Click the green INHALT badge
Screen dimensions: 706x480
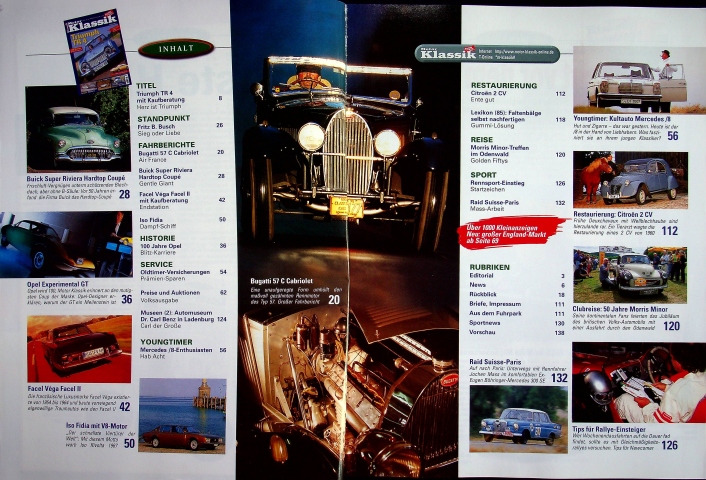tap(175, 48)
